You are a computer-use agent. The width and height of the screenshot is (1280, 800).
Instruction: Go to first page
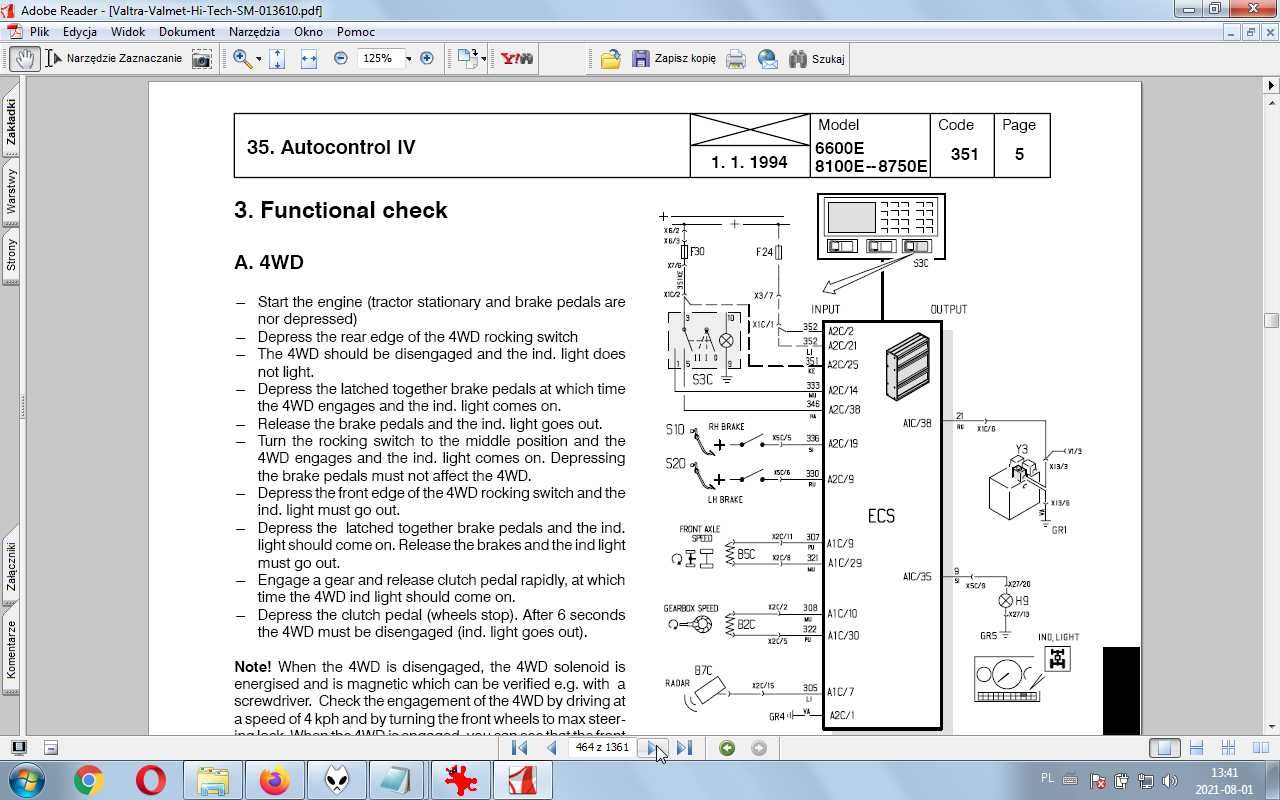point(520,748)
